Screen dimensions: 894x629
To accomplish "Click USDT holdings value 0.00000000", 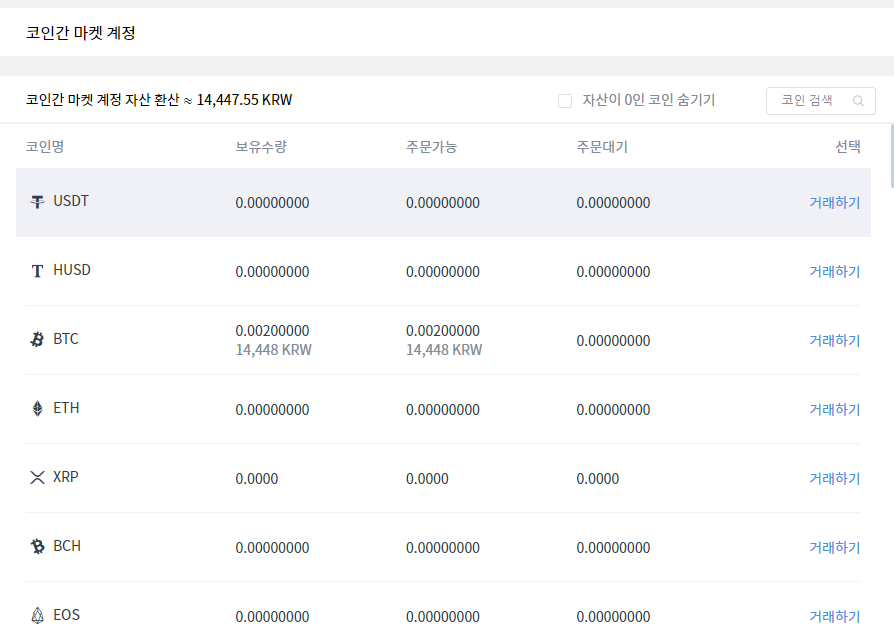I will click(x=273, y=202).
